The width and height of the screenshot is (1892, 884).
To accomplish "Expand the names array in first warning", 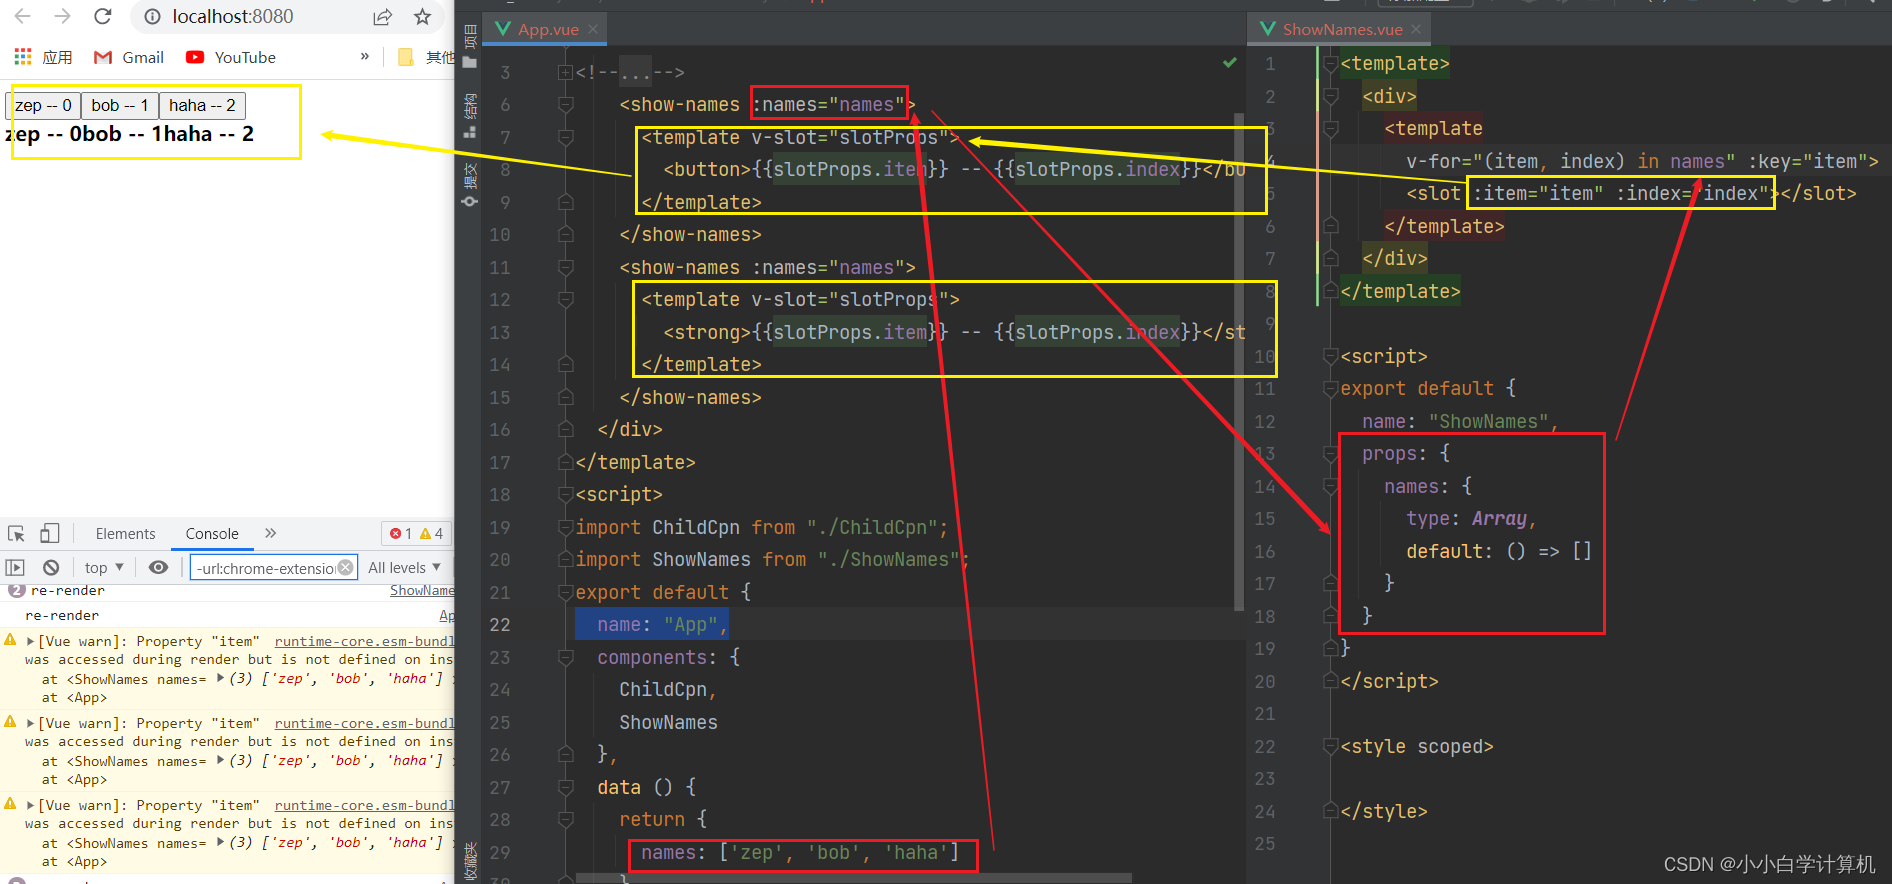I will click(x=220, y=678).
